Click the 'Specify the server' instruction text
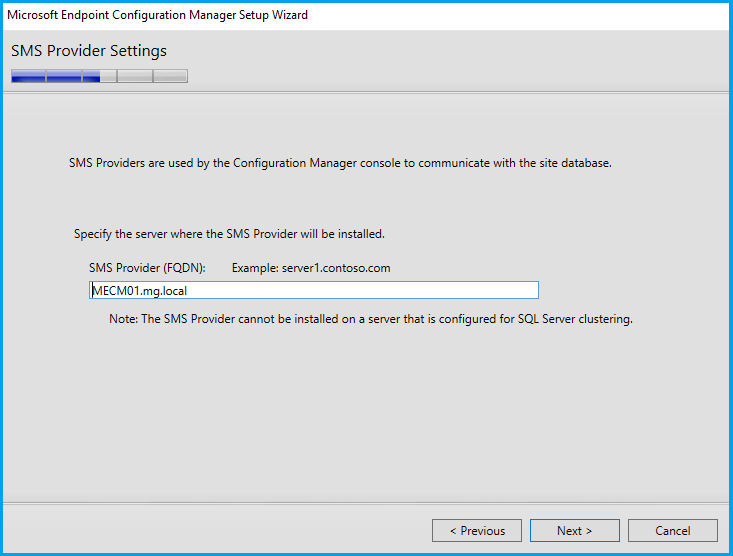This screenshot has height=556, width=733. [x=229, y=234]
